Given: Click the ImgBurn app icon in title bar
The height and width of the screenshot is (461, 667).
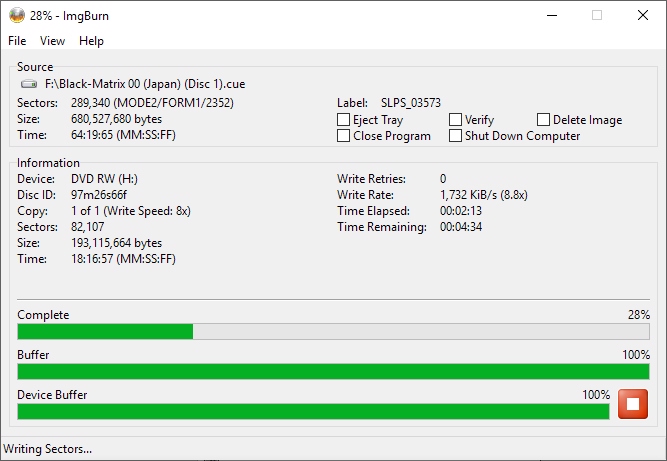Looking at the screenshot, I should (x=17, y=15).
